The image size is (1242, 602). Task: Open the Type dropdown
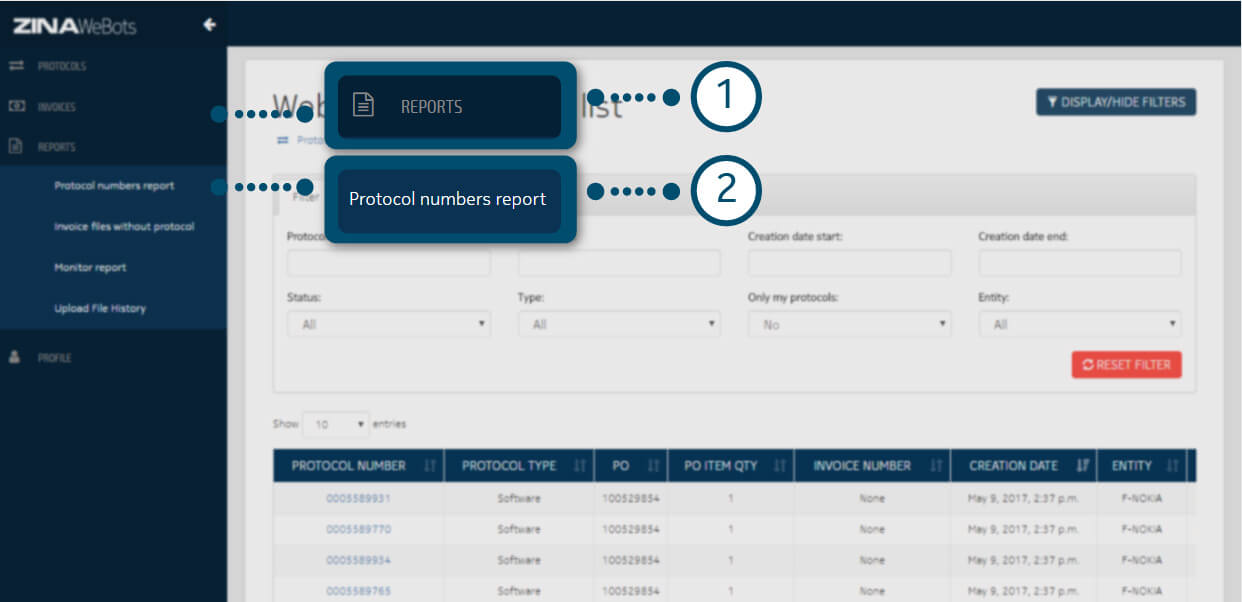click(x=618, y=324)
